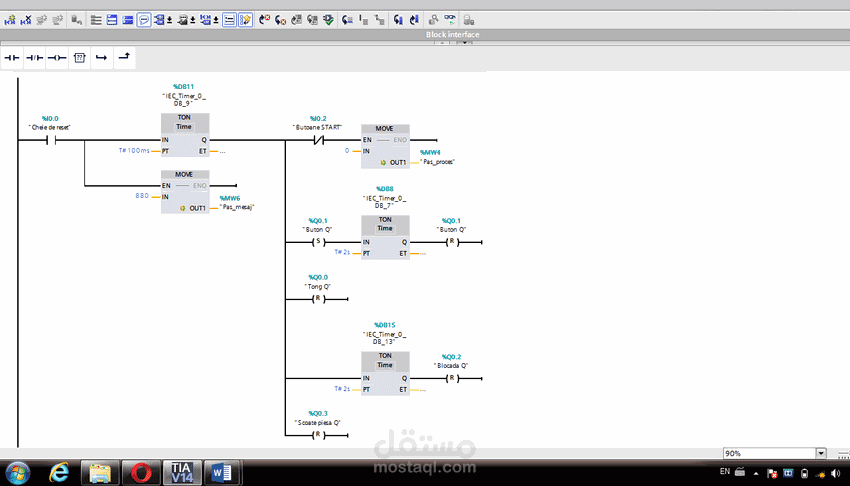Launch Internet Explorer from the taskbar
Viewport: 850px width, 486px height.
pos(59,473)
